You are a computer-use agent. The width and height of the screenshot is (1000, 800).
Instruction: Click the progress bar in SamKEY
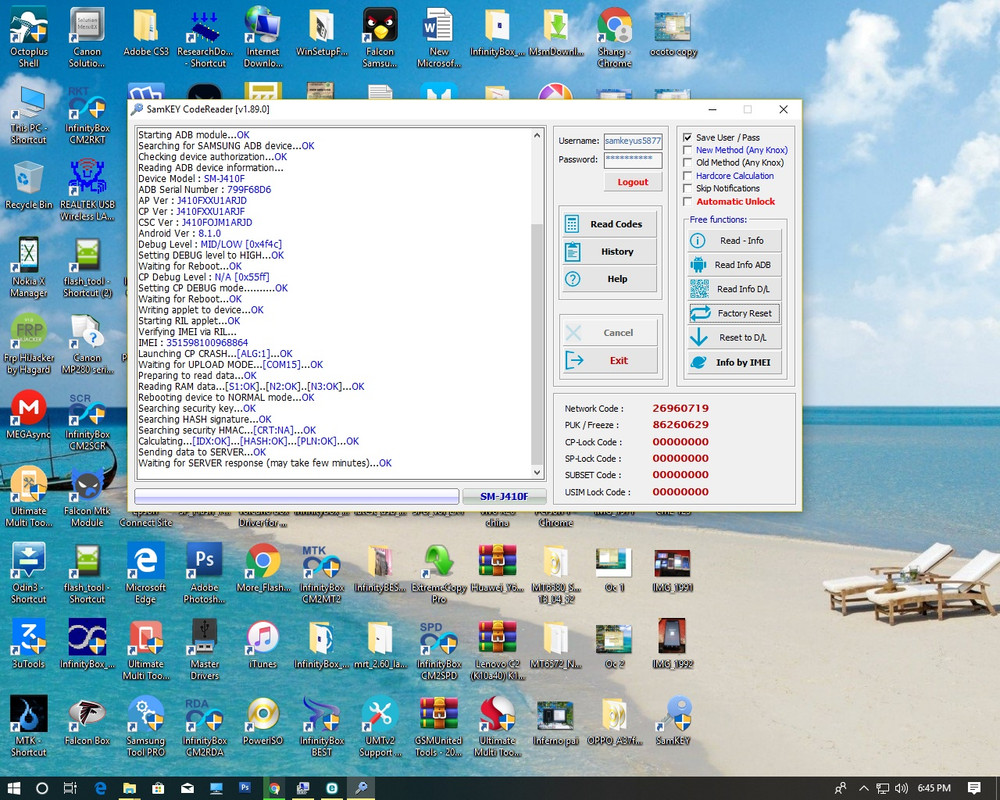(x=297, y=496)
